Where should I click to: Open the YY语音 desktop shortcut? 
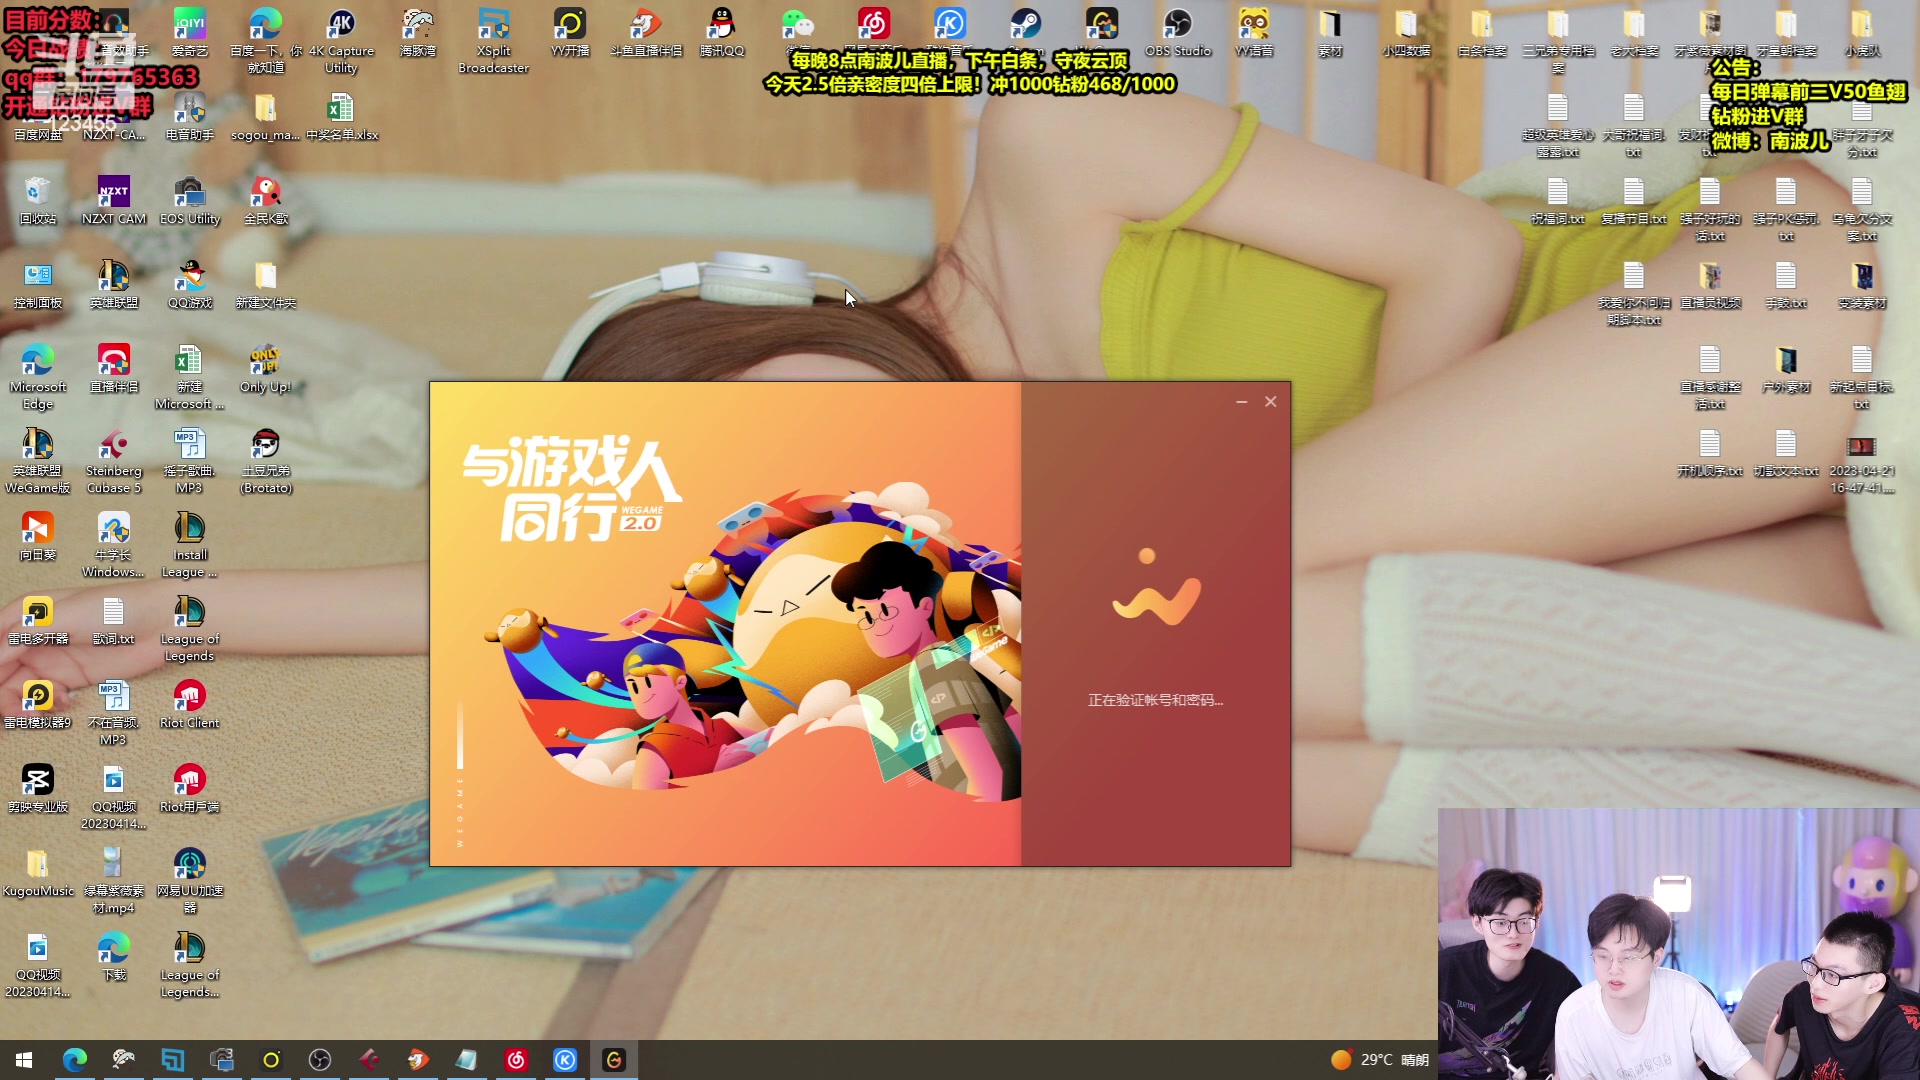[x=1254, y=32]
